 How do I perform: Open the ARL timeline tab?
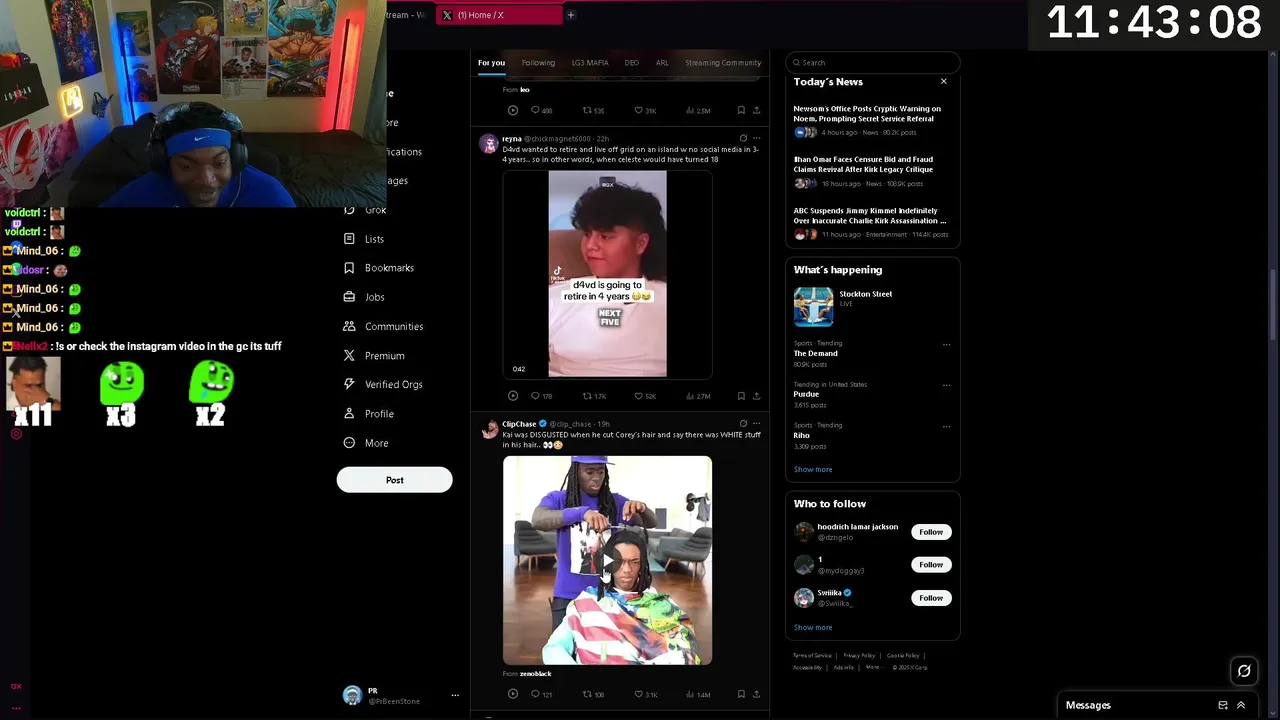pyautogui.click(x=662, y=63)
